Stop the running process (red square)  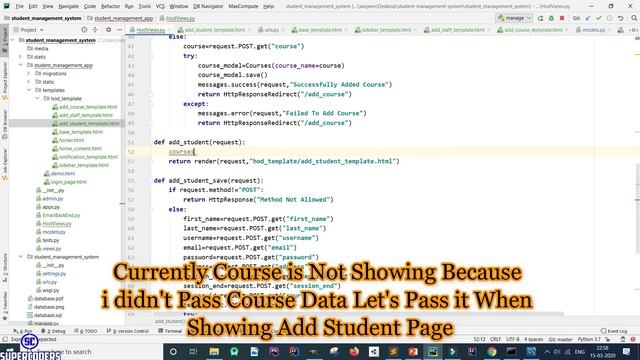click(562, 18)
